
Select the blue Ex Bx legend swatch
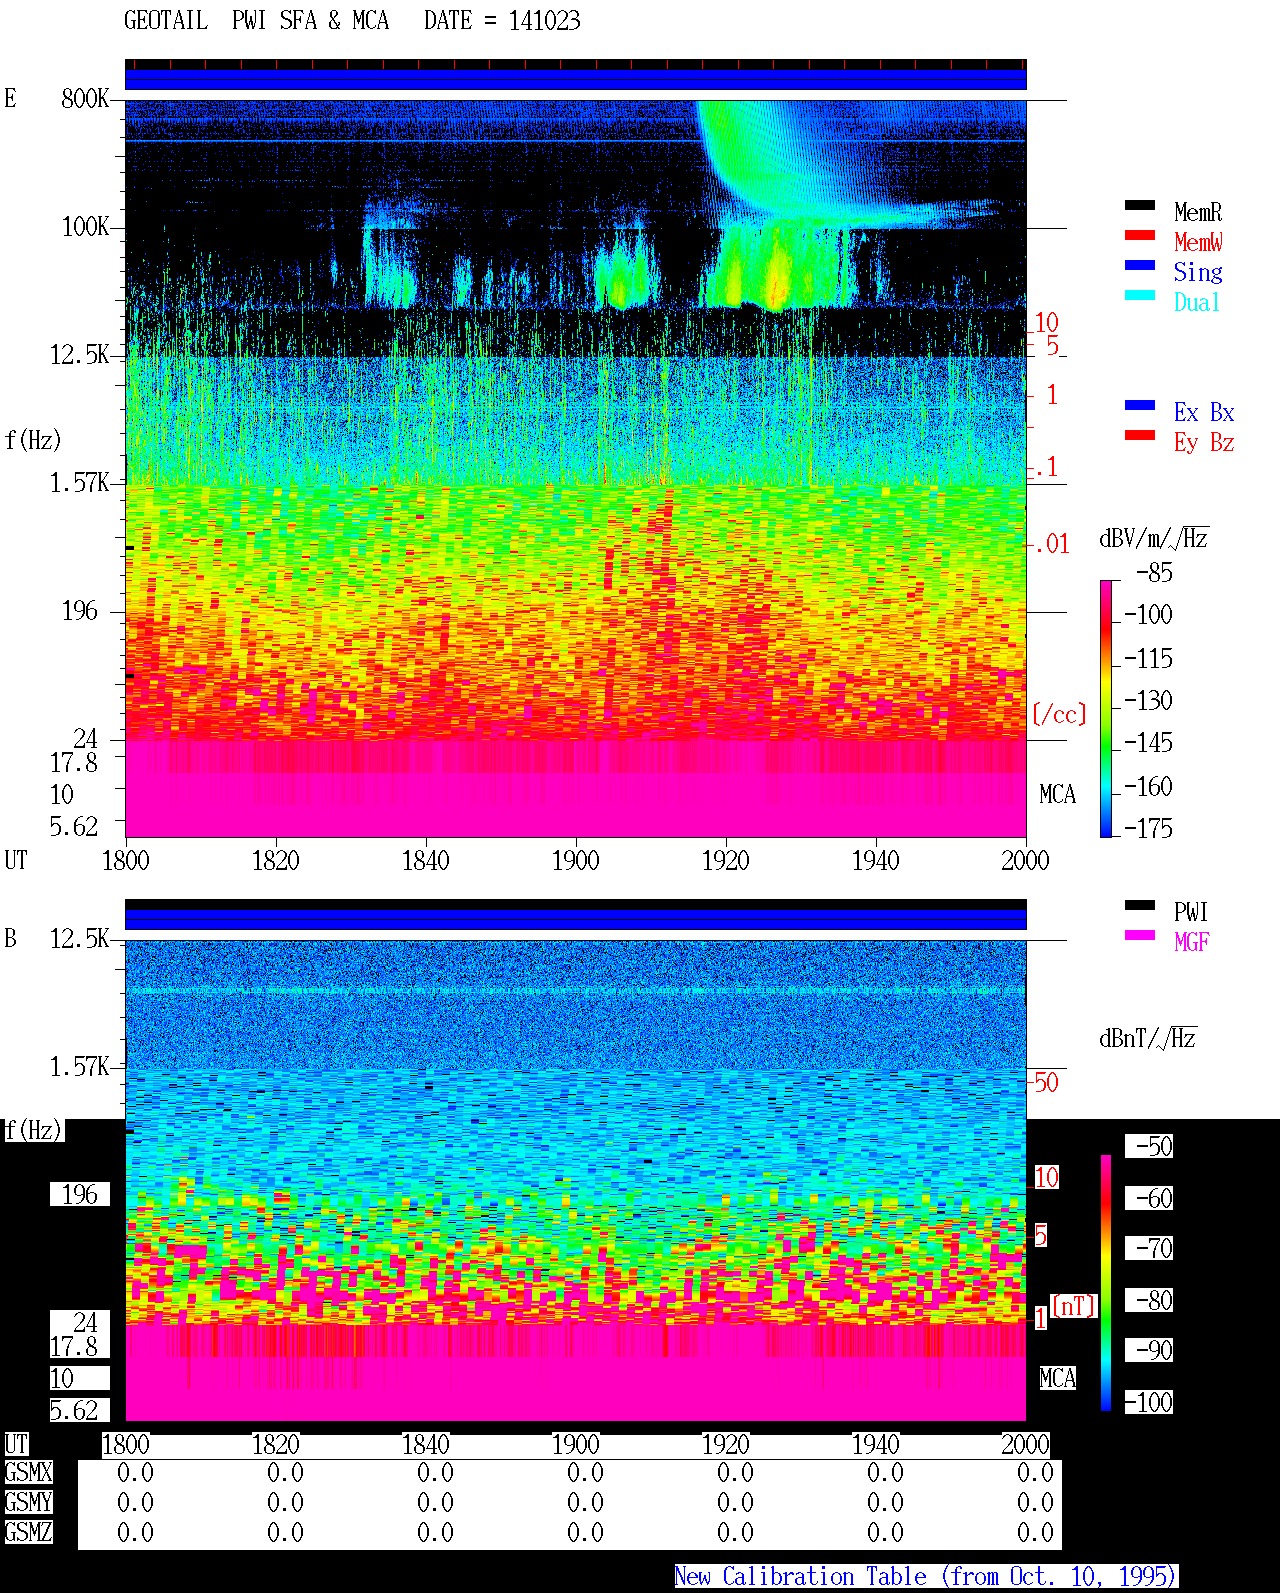click(1140, 406)
